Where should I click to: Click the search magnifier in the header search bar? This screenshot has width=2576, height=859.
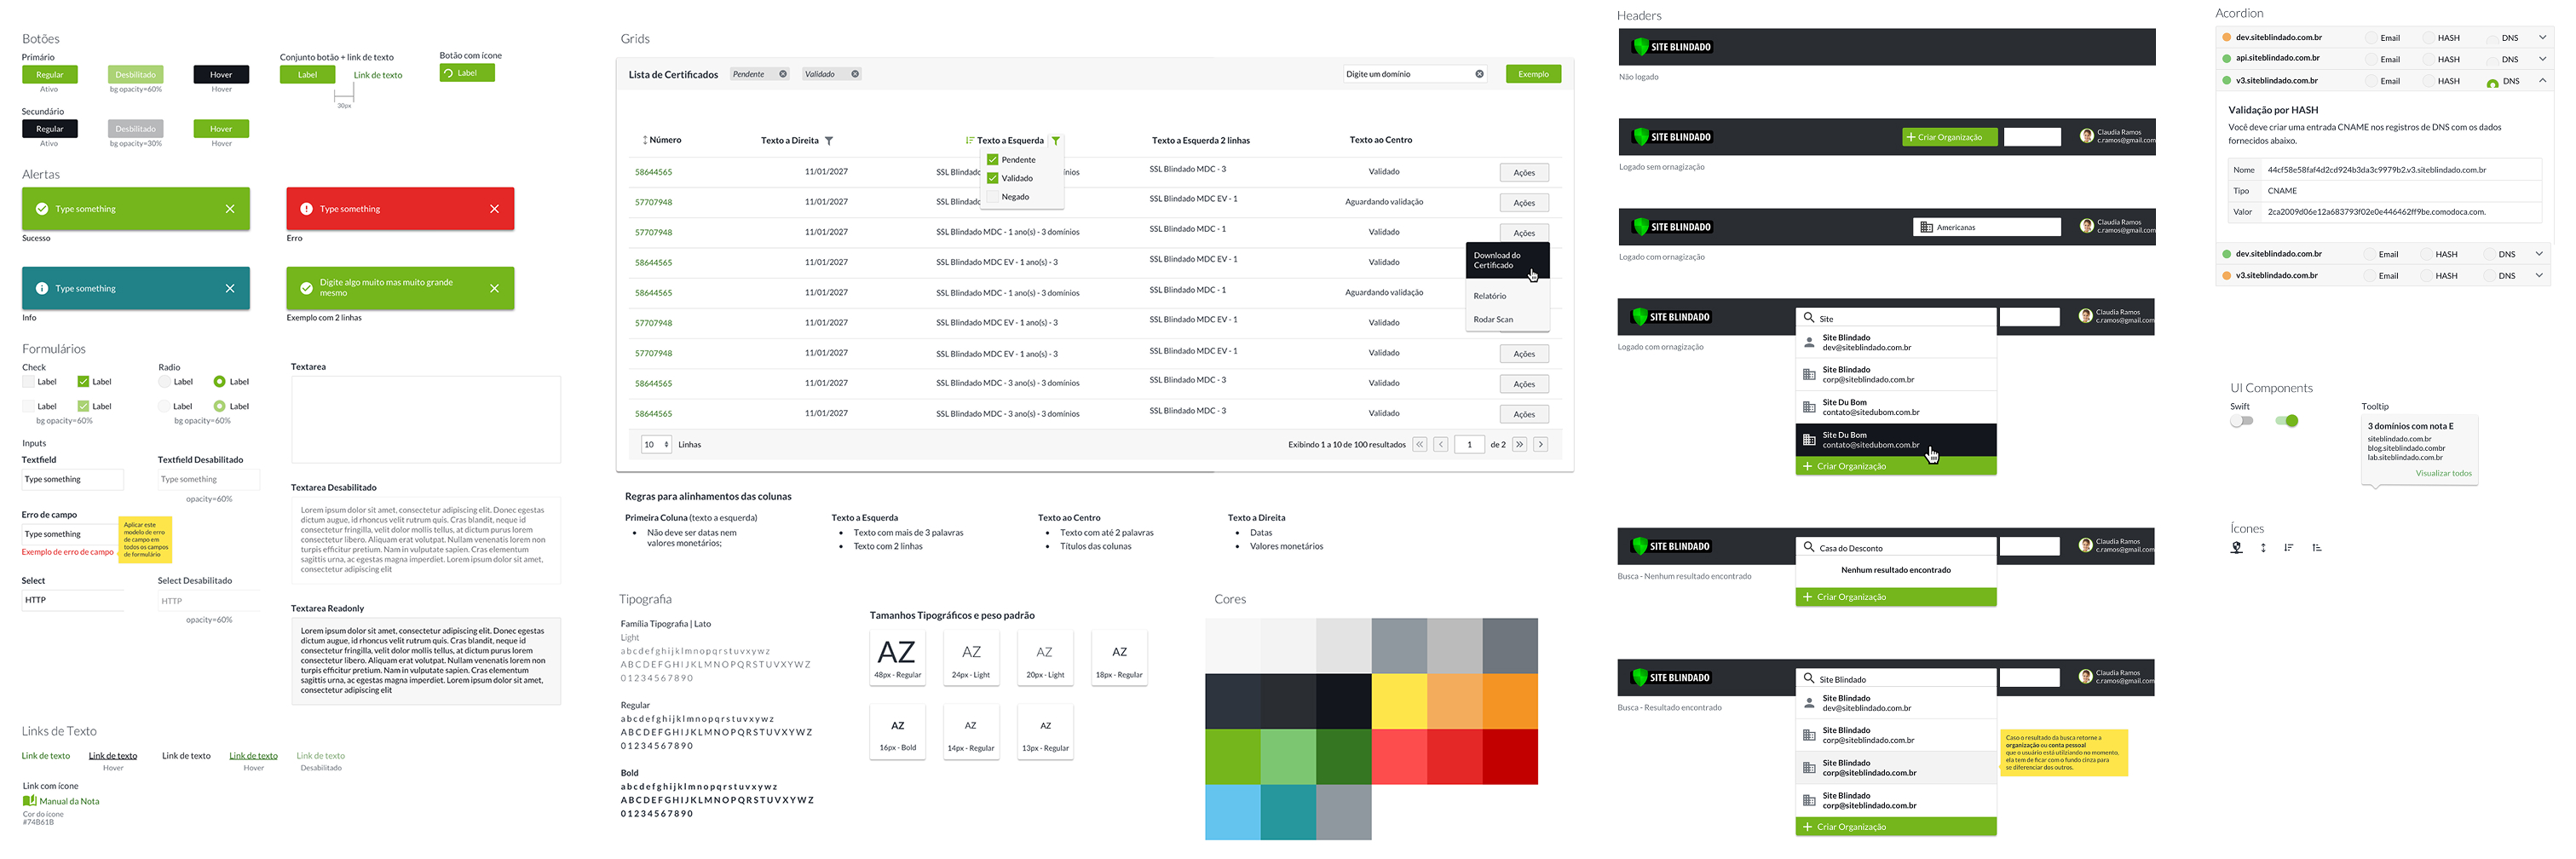(1810, 318)
